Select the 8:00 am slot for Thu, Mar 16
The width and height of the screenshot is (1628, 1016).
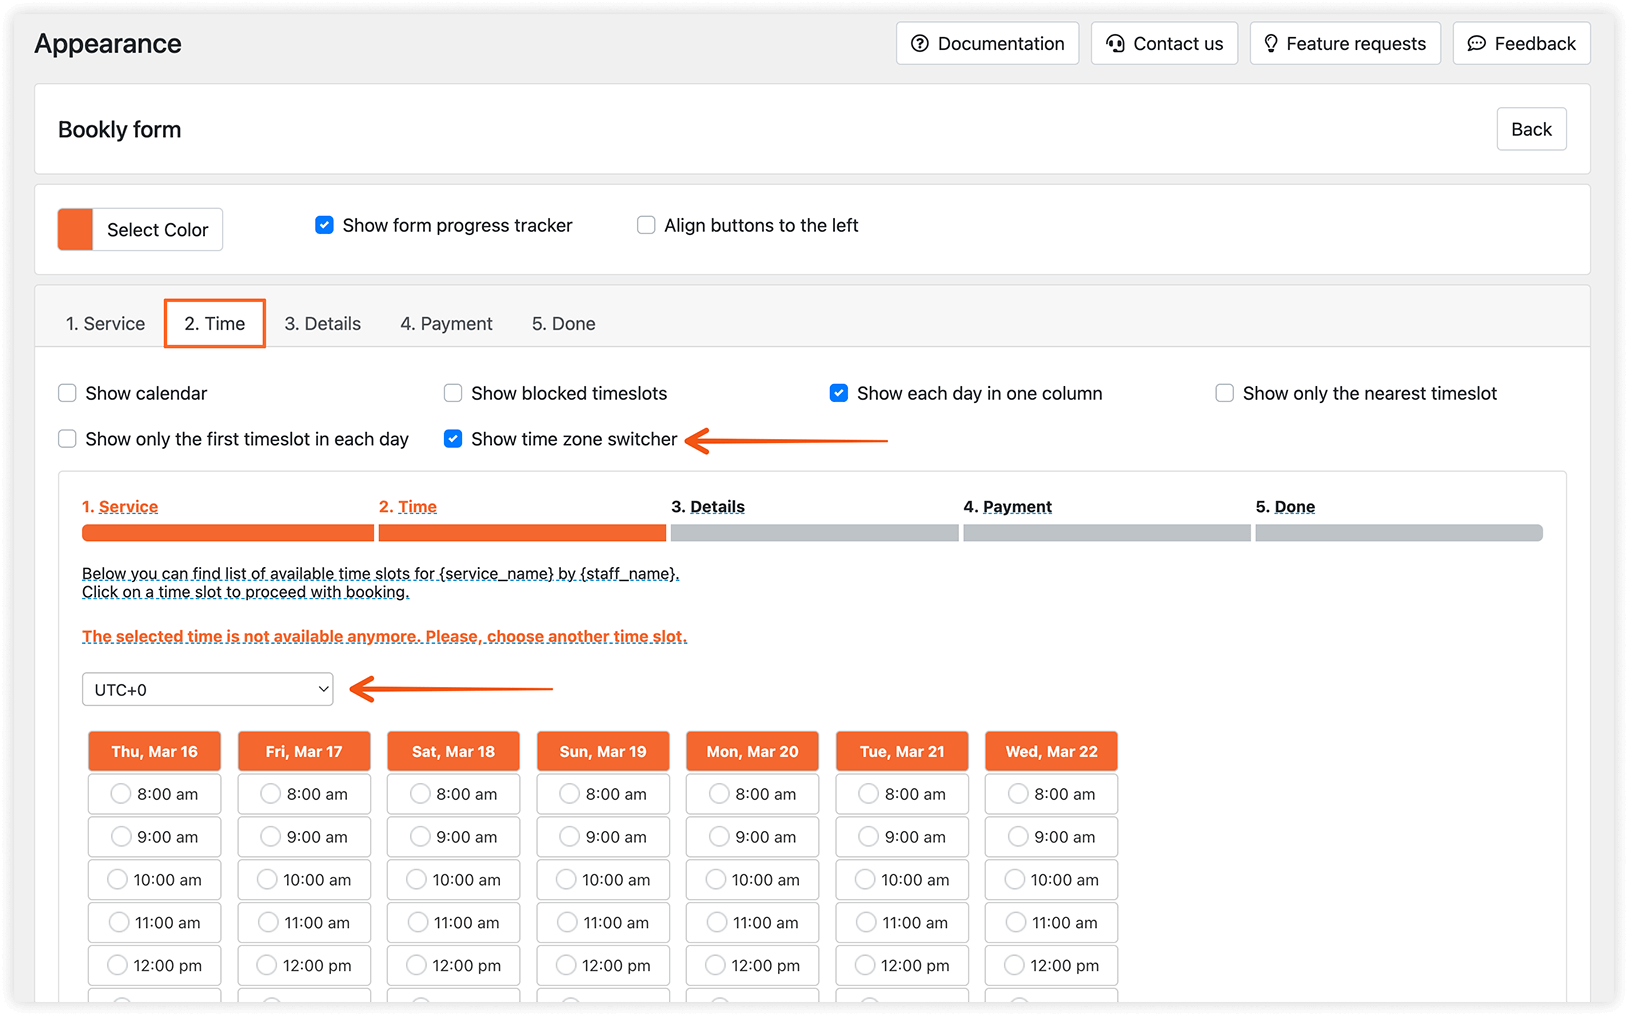[x=154, y=793]
